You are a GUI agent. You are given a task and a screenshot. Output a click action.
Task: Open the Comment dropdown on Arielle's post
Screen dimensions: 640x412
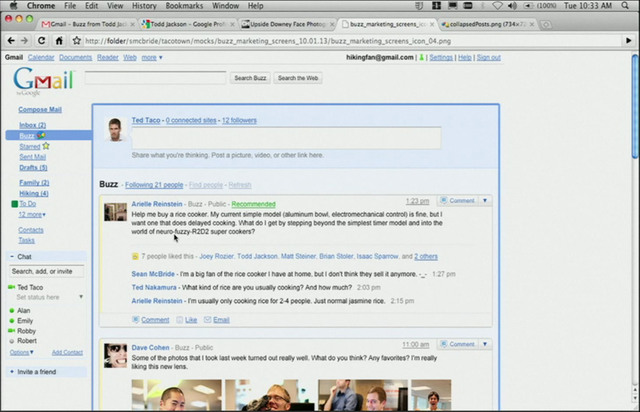[x=485, y=201]
